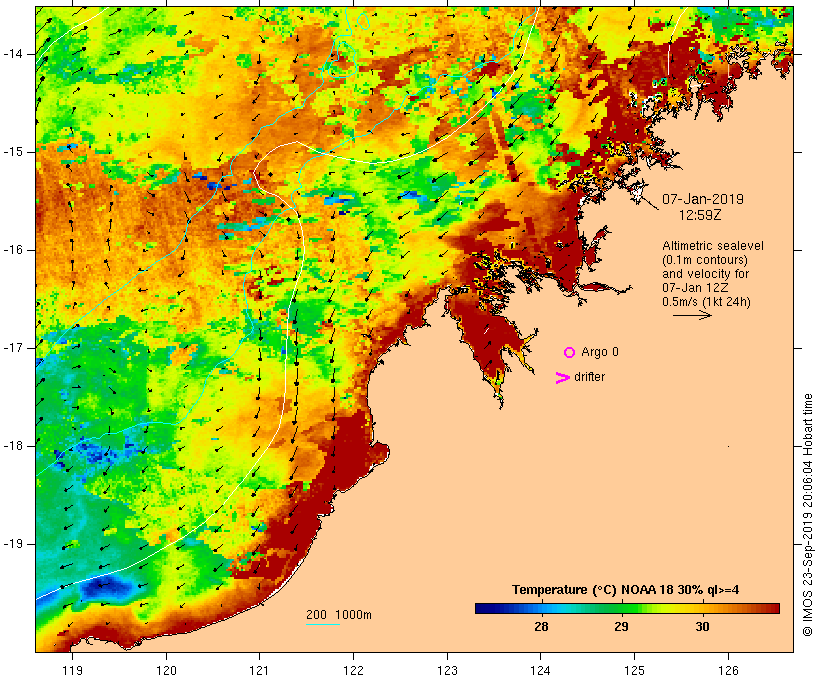Click the color bar value '30'
Image resolution: width=820 pixels, height=680 pixels.
tap(702, 626)
